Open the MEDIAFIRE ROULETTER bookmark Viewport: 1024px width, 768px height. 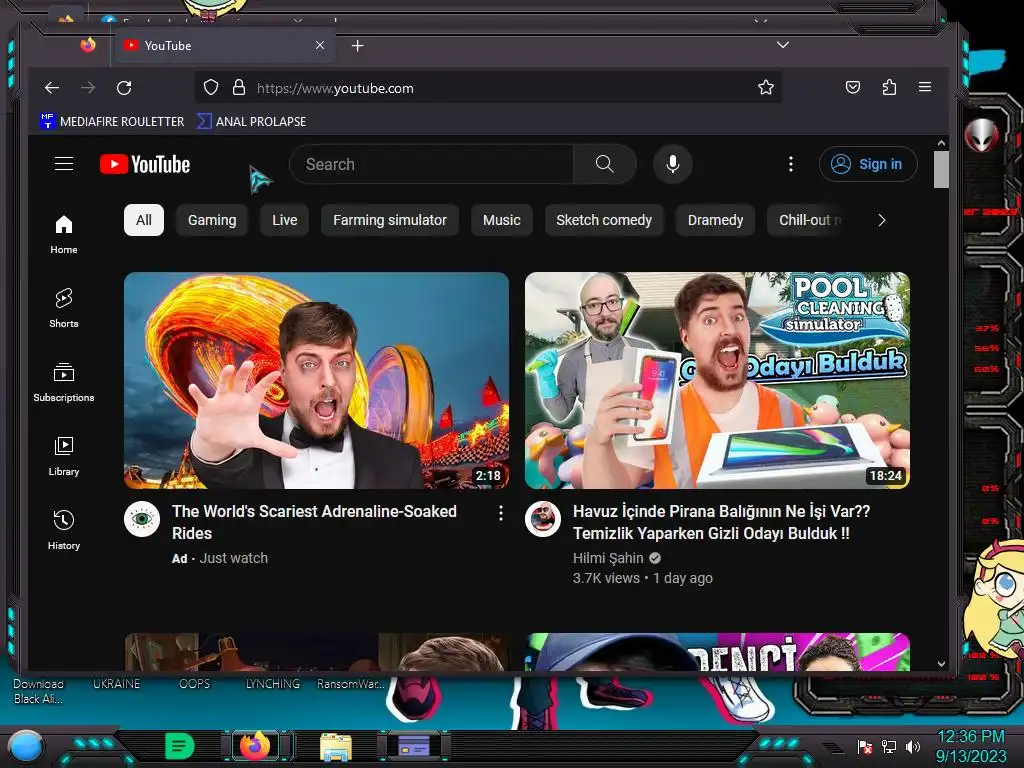click(x=112, y=121)
